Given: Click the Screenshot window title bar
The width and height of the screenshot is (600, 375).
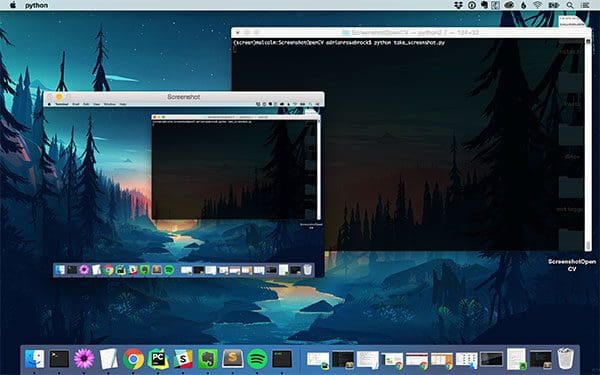Looking at the screenshot, I should [x=184, y=97].
